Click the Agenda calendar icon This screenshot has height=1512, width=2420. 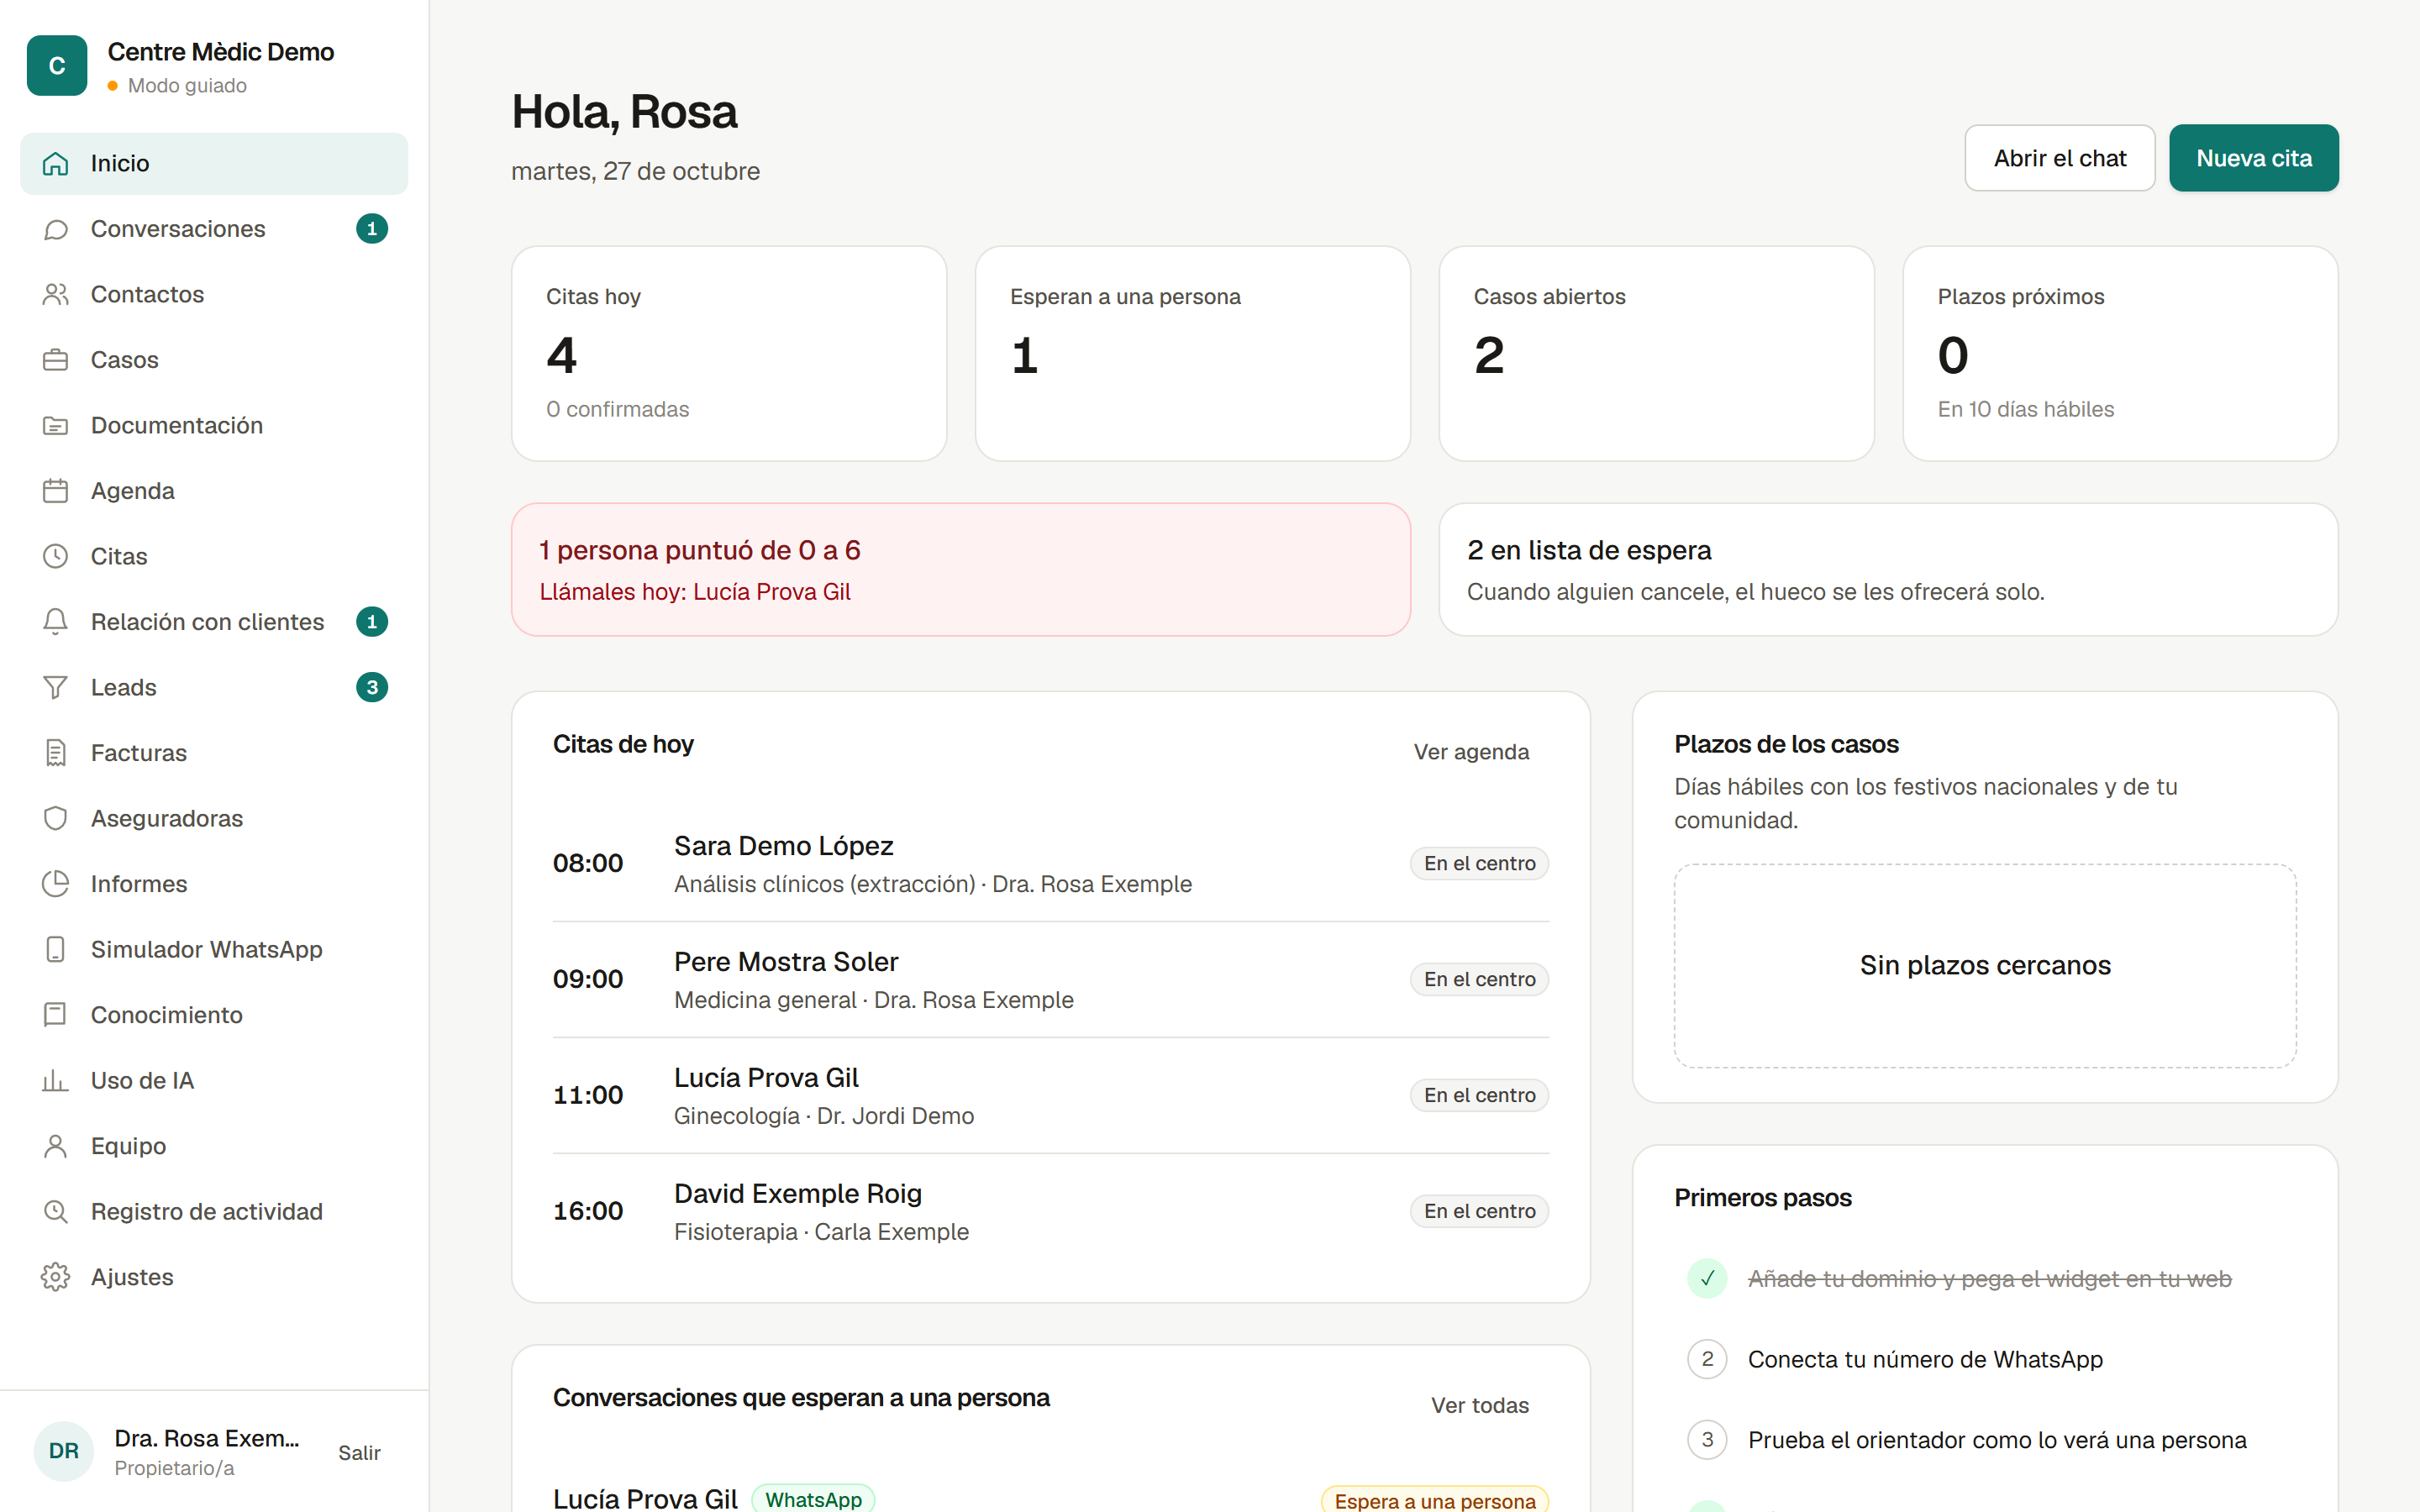point(56,491)
